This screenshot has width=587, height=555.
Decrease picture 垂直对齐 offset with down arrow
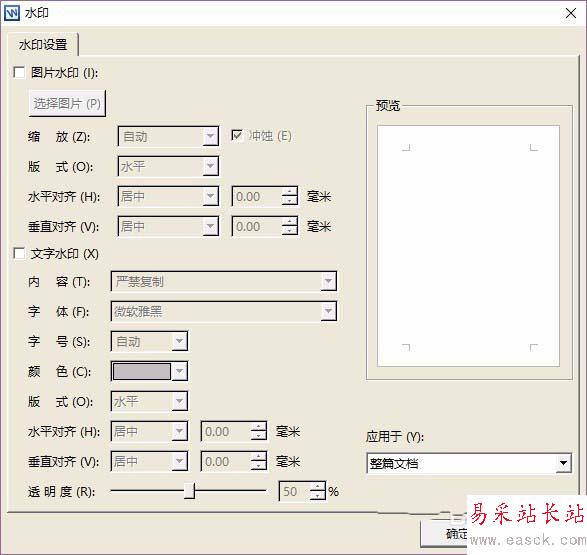(289, 231)
